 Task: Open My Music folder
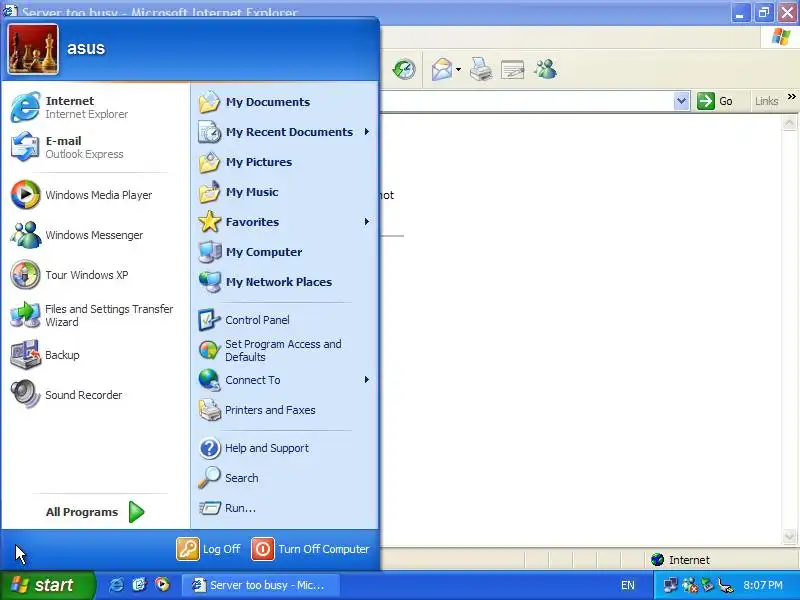(x=284, y=192)
